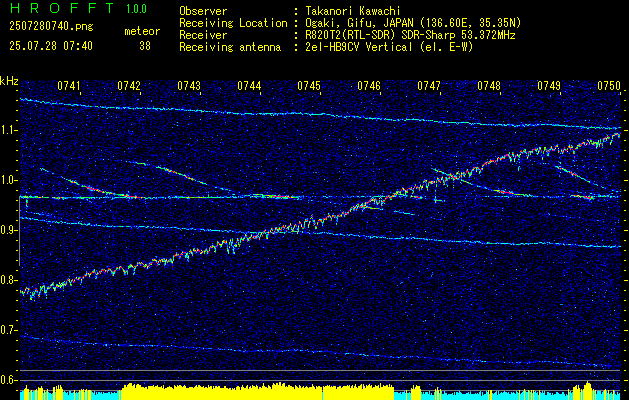Click time marker 0745
The image size is (629, 400).
309,85
